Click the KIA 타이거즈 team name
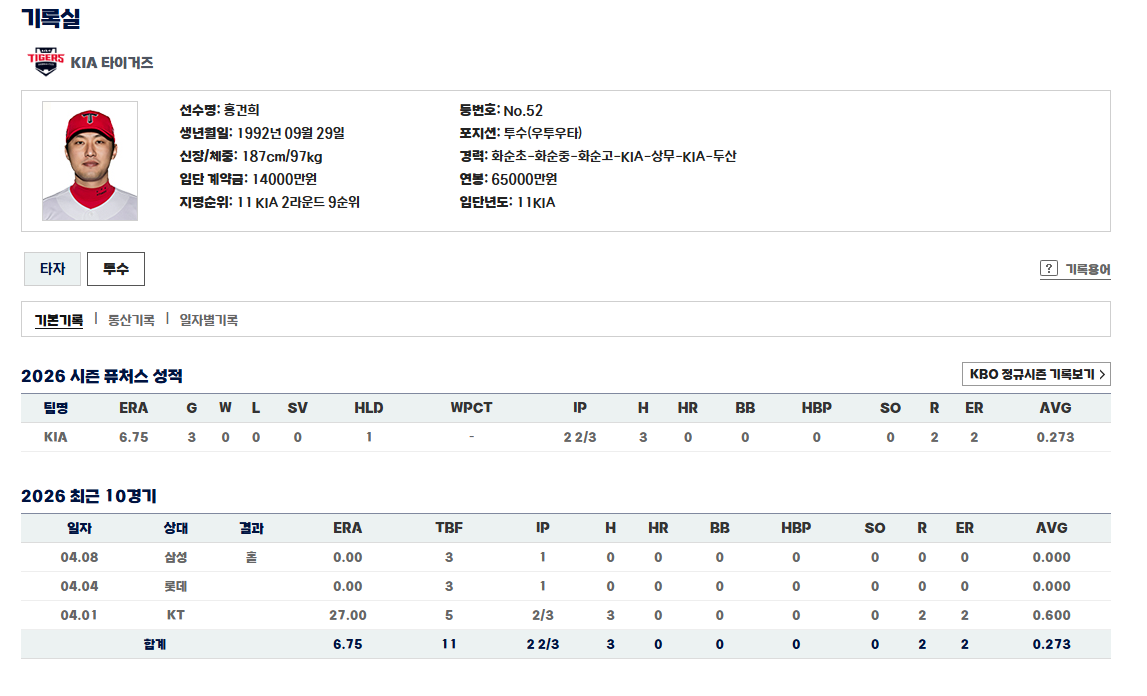The height and width of the screenshot is (696, 1147). coord(112,62)
